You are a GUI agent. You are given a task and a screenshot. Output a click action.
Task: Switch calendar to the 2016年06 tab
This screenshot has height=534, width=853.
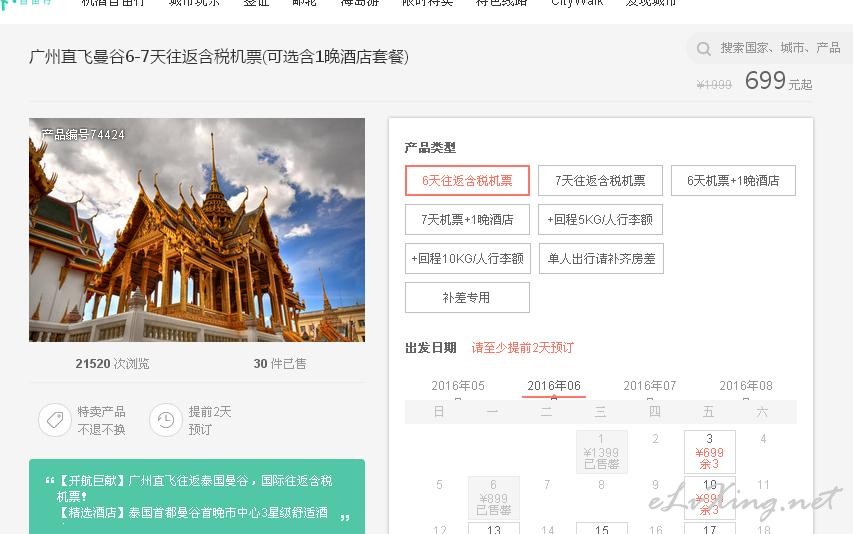pyautogui.click(x=554, y=386)
